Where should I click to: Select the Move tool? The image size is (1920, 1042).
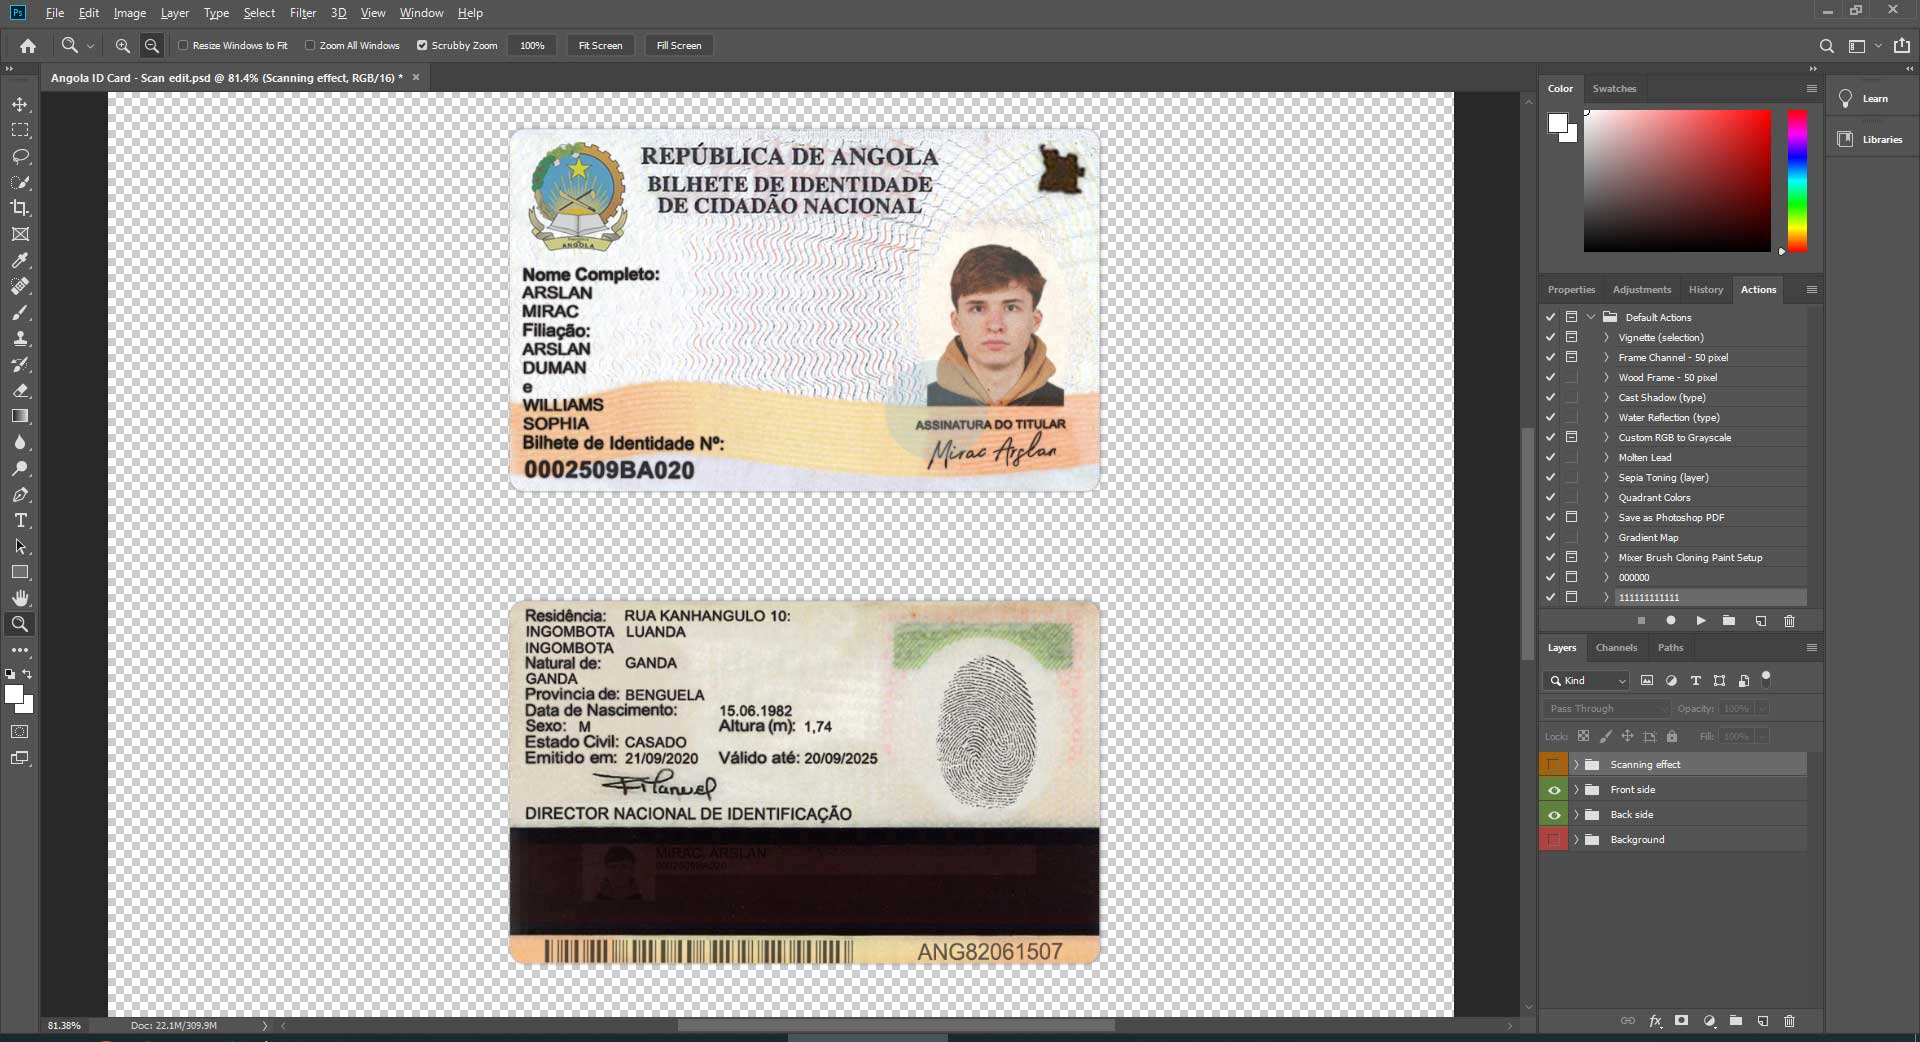(x=20, y=105)
